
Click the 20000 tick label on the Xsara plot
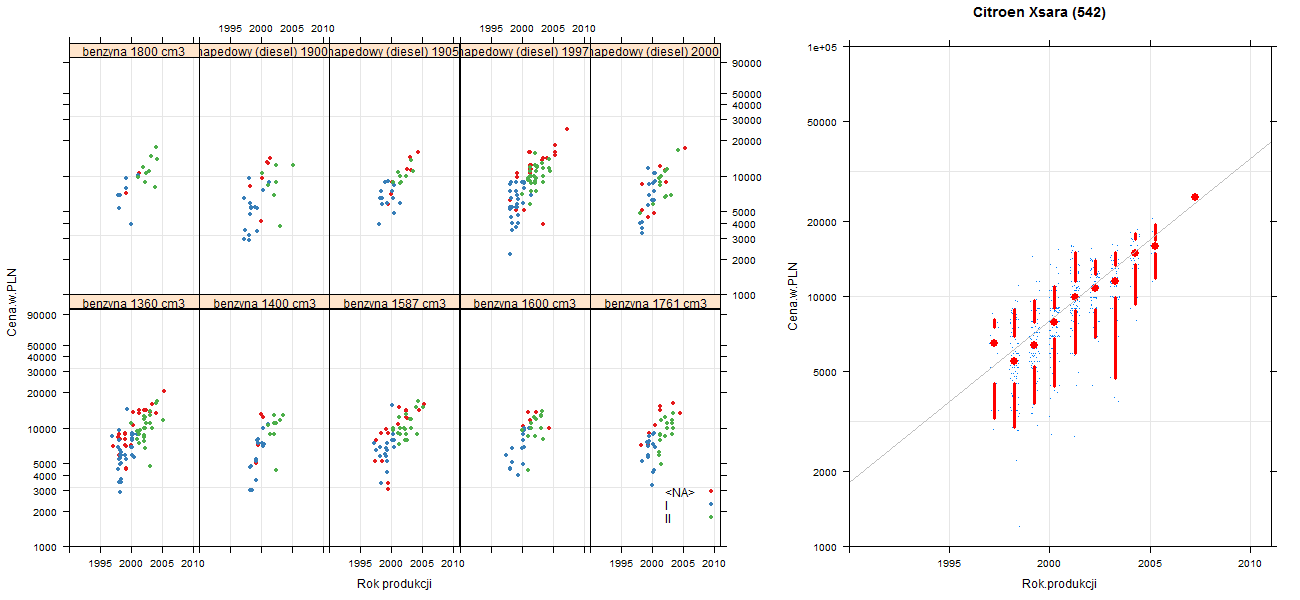822,221
